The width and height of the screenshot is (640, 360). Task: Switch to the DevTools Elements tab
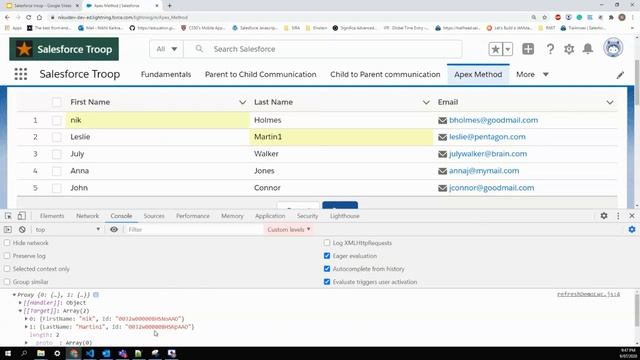52,216
